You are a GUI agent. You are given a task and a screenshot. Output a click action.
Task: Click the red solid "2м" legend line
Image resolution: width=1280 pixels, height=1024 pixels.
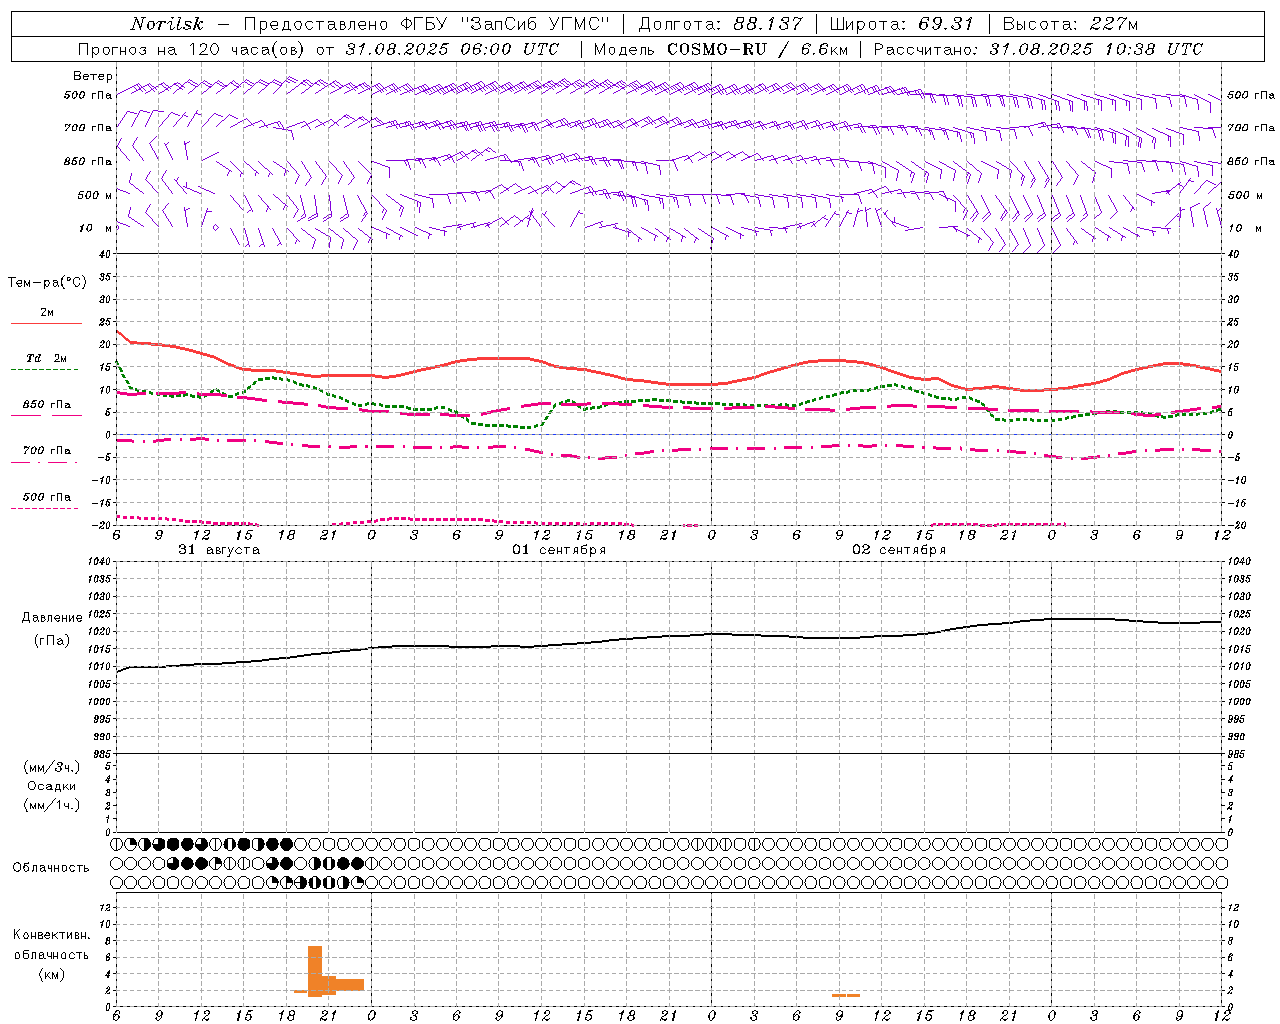point(46,323)
